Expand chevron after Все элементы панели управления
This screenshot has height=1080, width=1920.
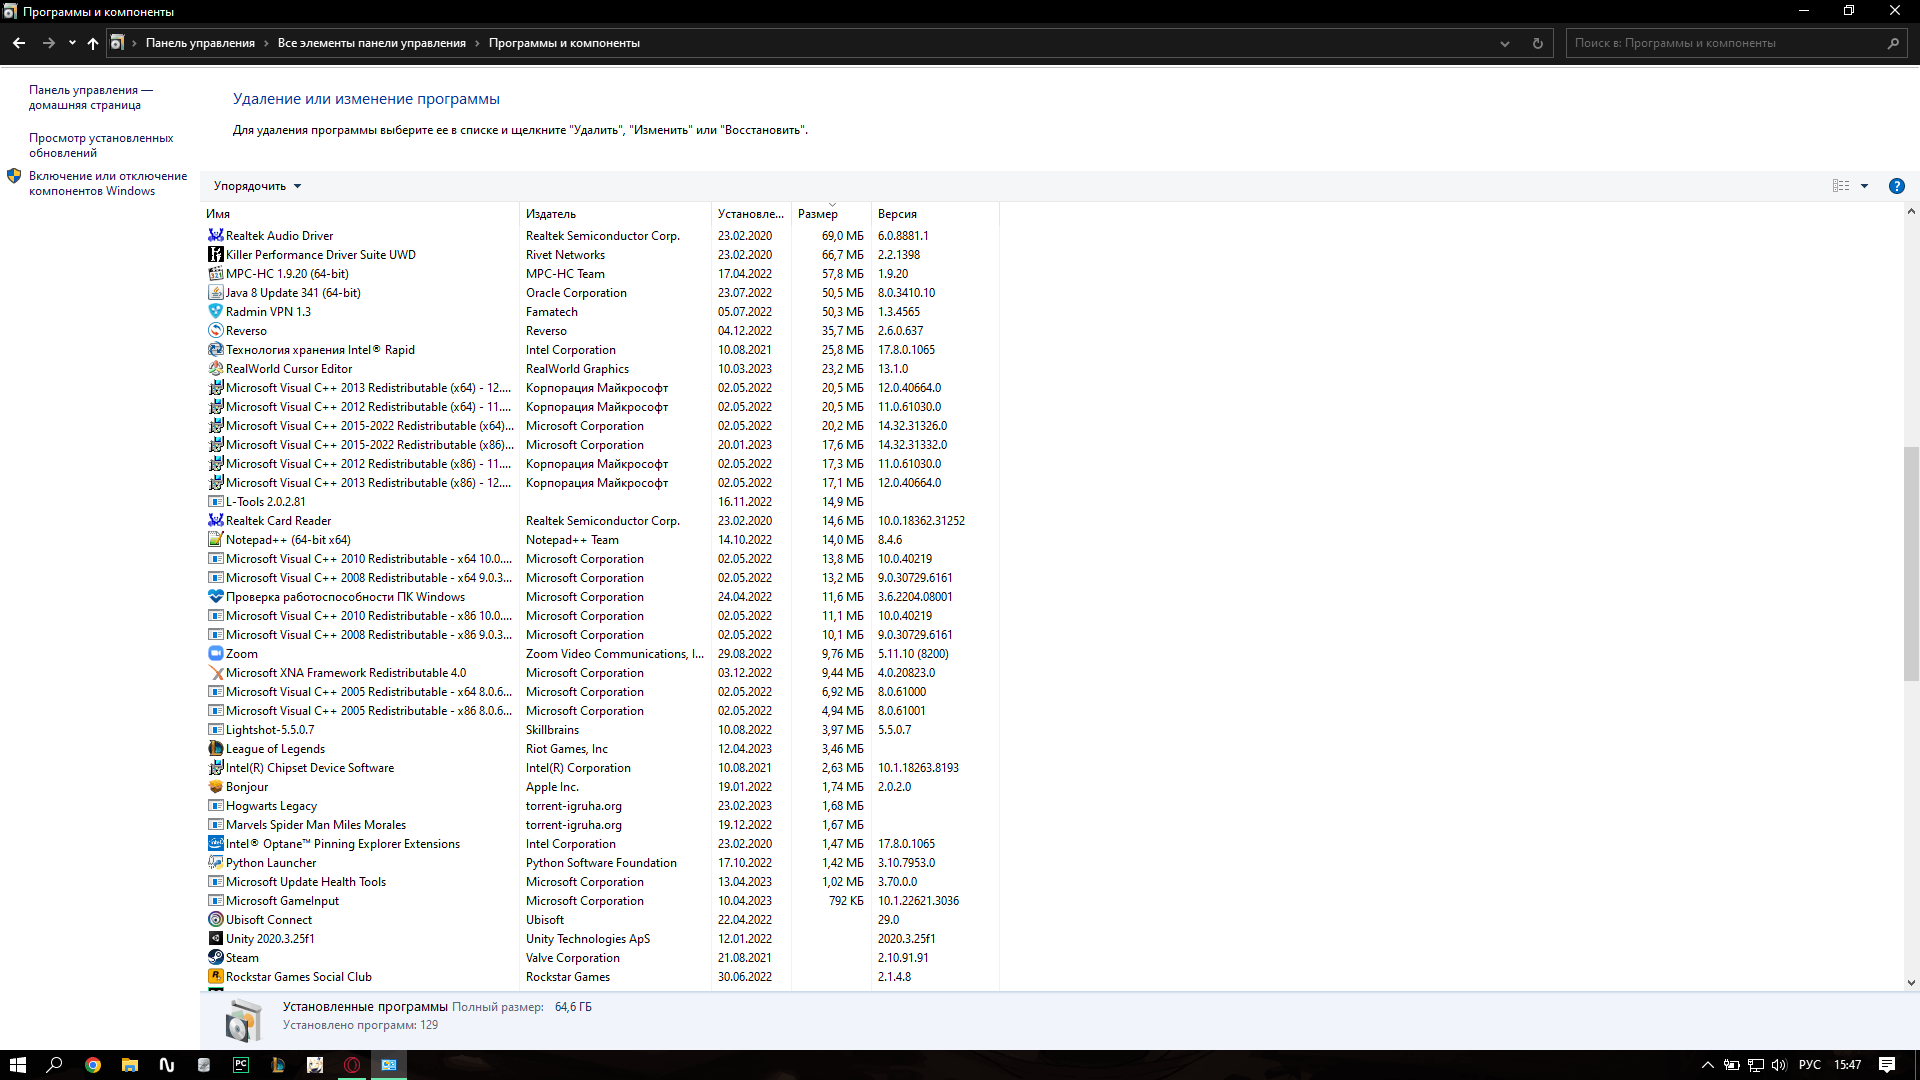click(x=477, y=43)
